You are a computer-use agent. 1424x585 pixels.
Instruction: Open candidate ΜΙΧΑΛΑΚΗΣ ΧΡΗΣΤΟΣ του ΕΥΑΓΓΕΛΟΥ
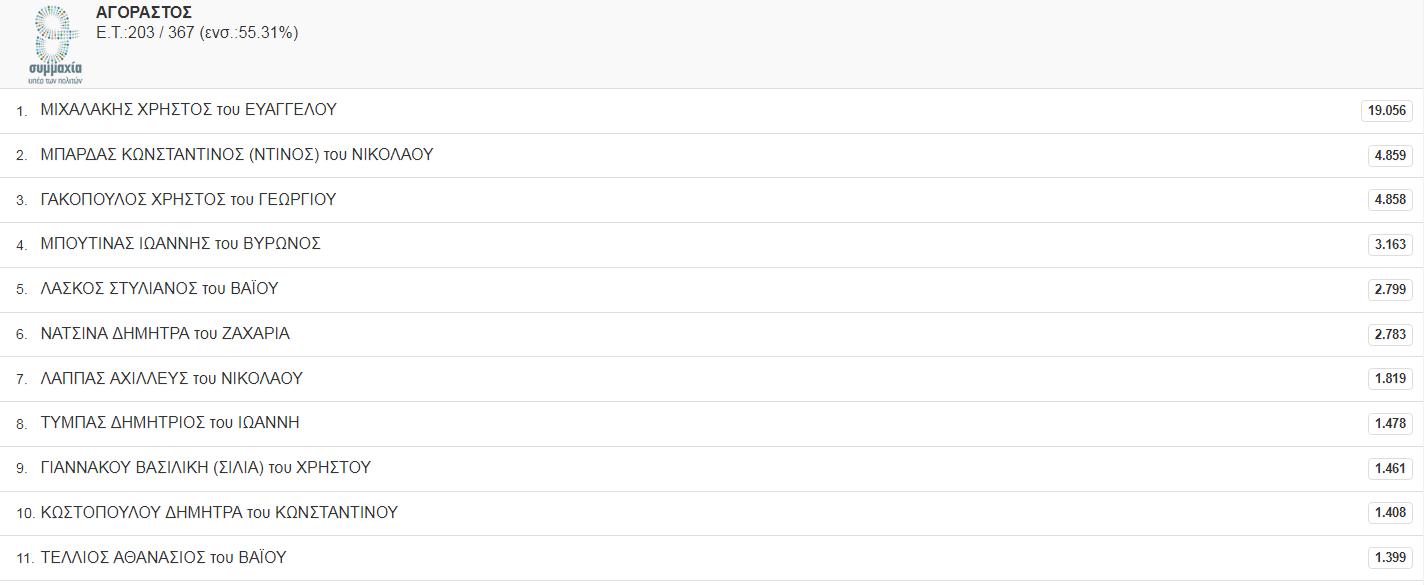(x=189, y=110)
